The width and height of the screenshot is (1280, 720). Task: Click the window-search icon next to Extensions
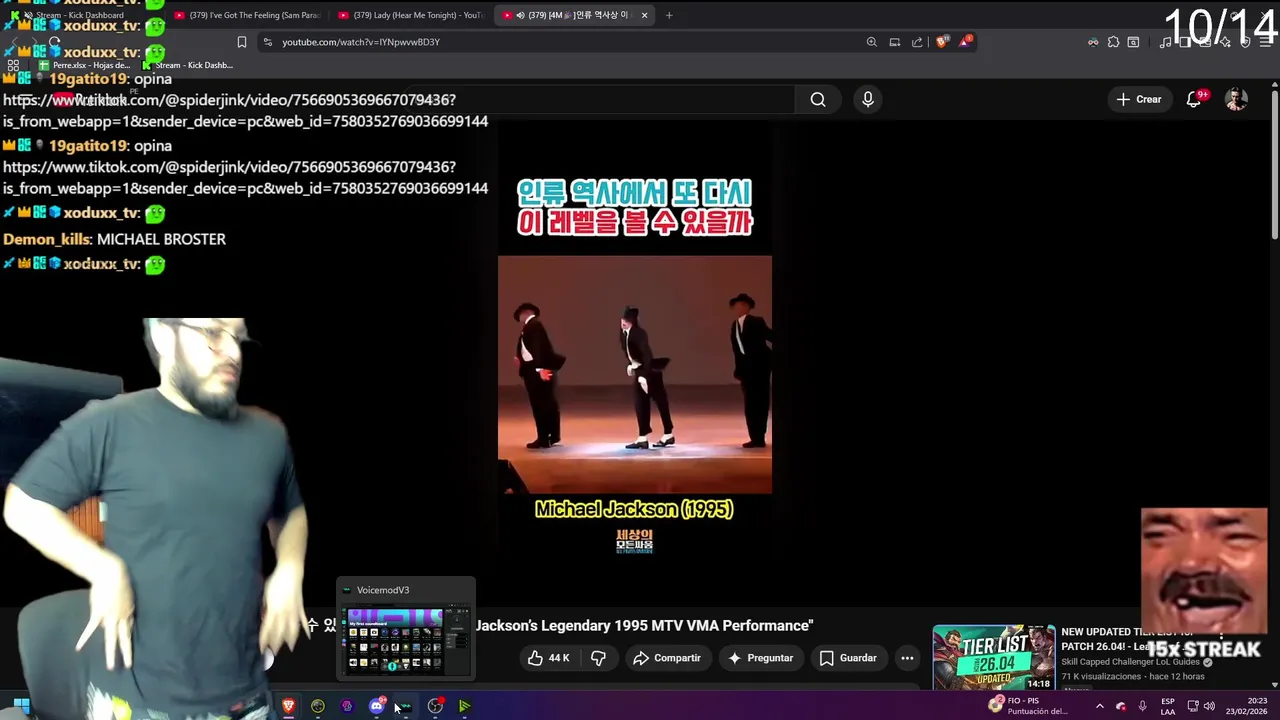1133,42
